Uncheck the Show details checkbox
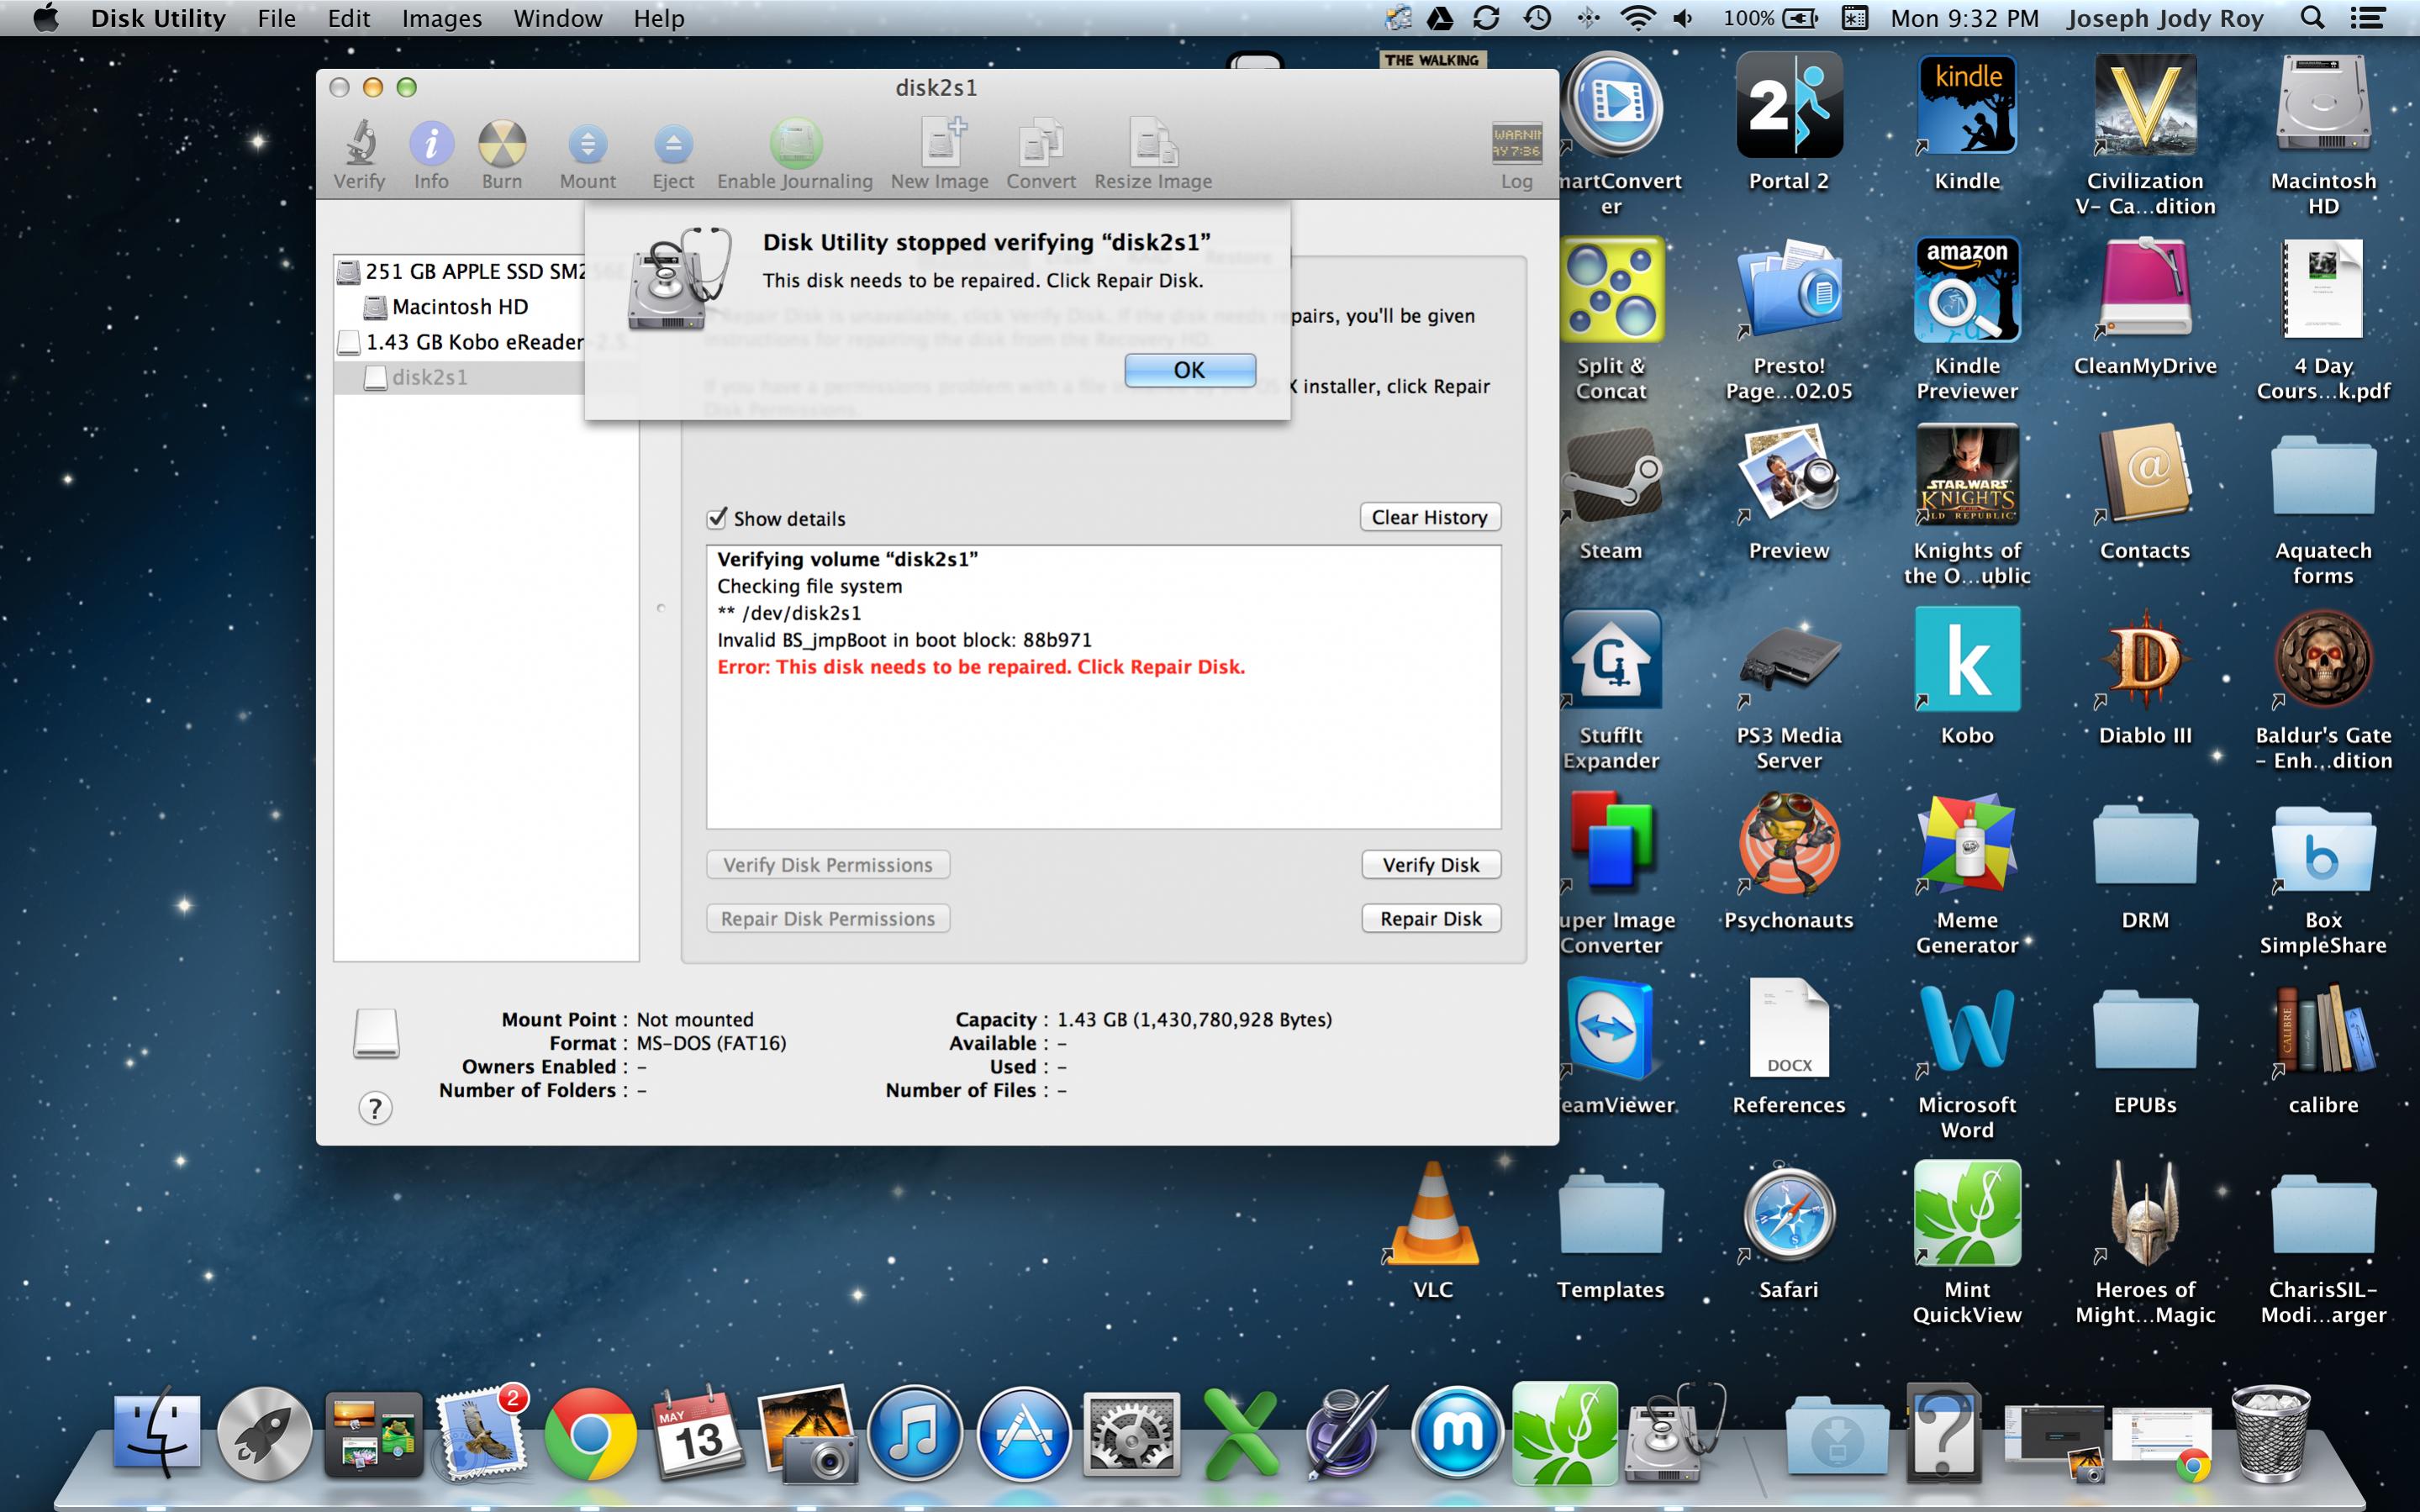The image size is (2420, 1512). 717,518
